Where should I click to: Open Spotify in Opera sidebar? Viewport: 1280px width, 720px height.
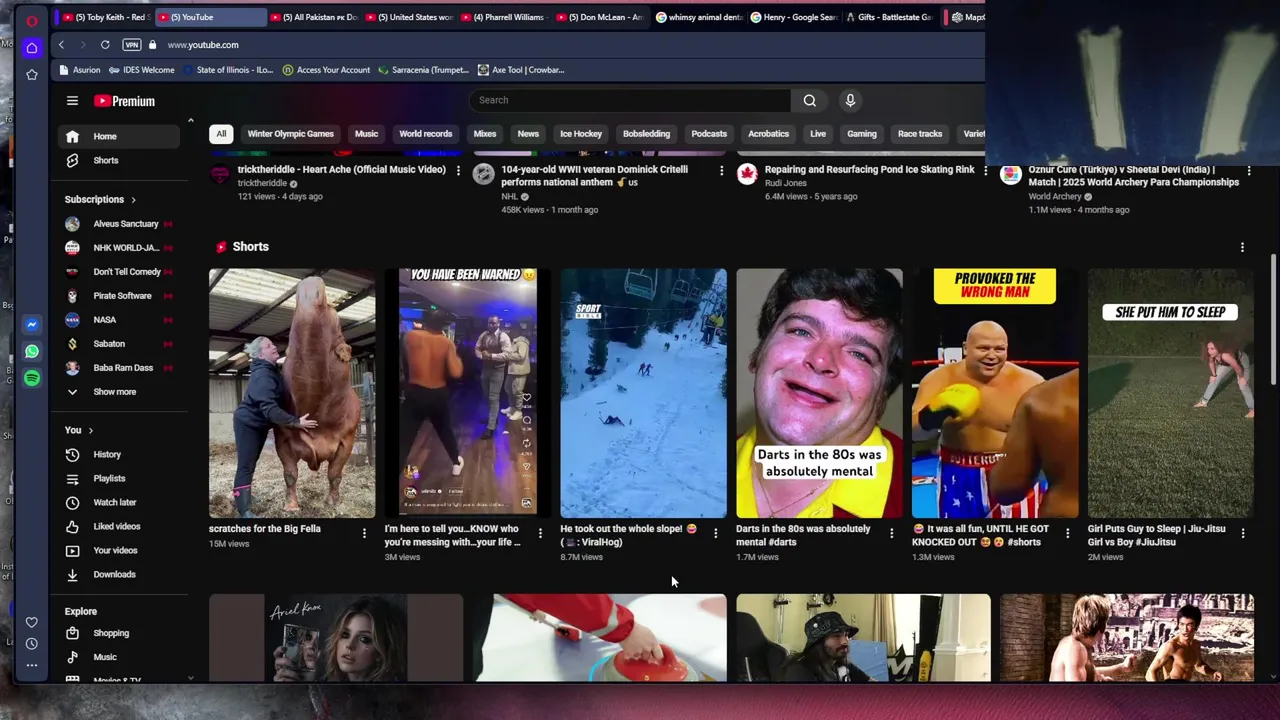tap(32, 378)
